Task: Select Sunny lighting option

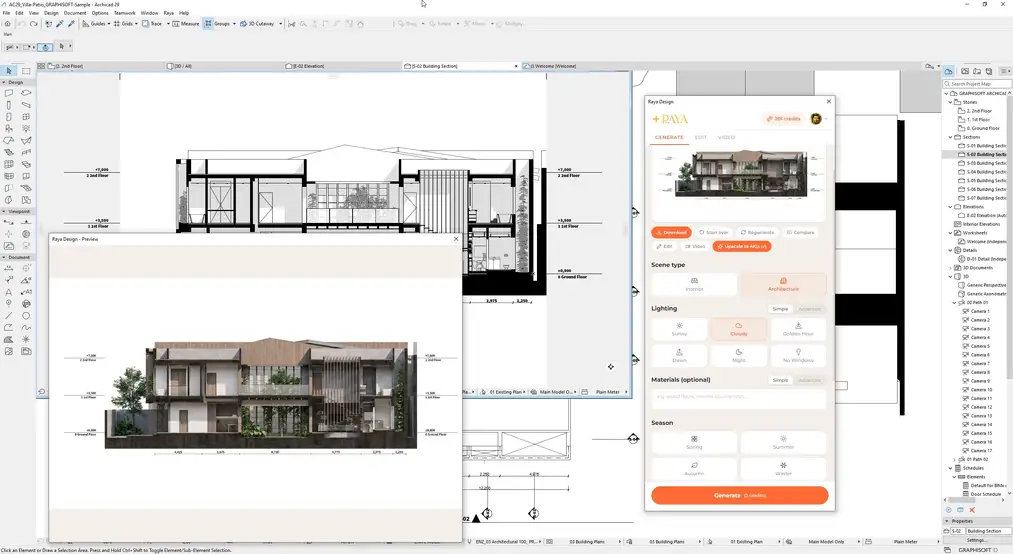Action: pos(679,329)
